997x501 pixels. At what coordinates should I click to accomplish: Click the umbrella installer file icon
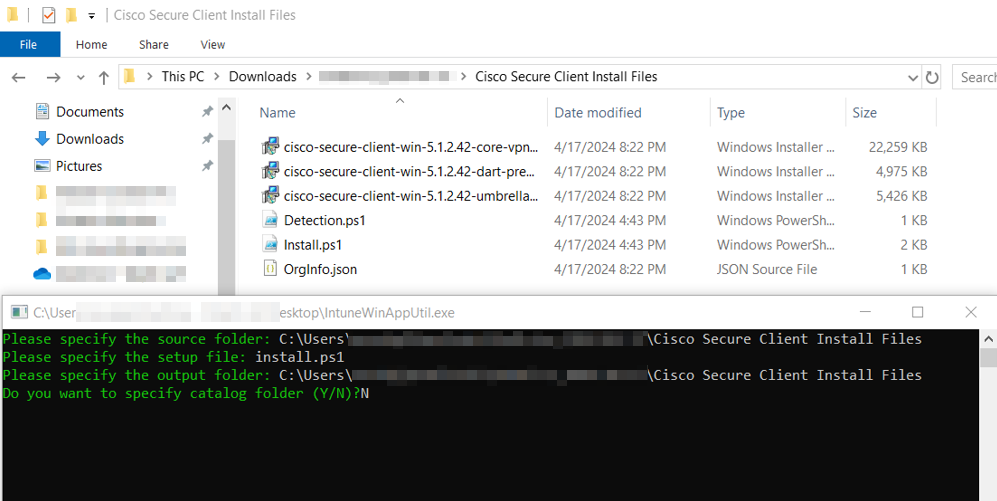[270, 196]
